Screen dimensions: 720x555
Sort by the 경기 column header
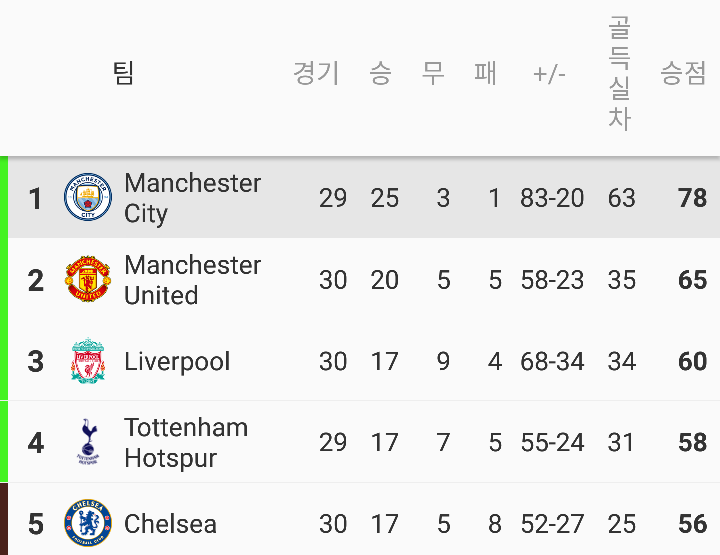coord(316,73)
